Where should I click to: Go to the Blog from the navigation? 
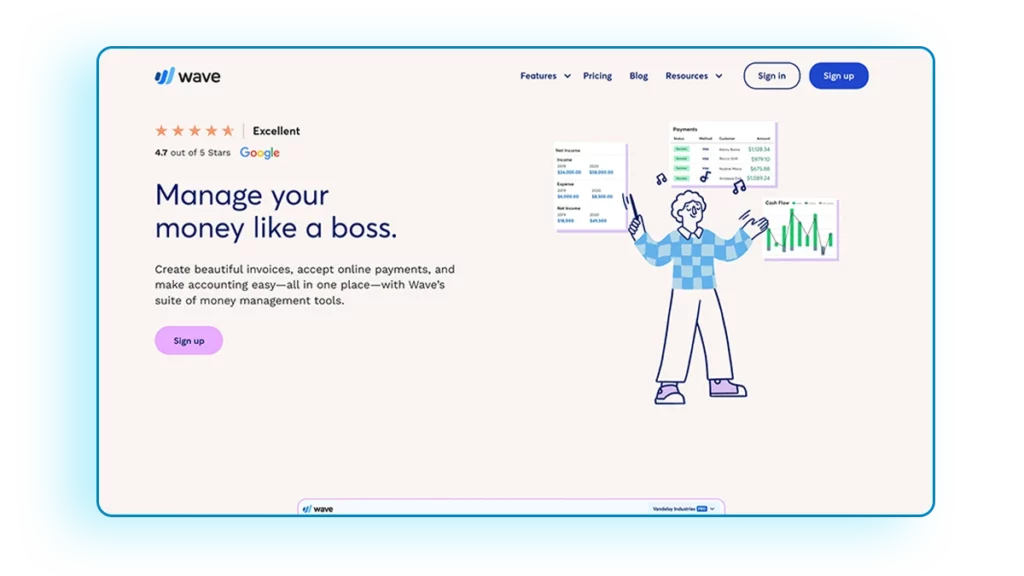point(639,76)
